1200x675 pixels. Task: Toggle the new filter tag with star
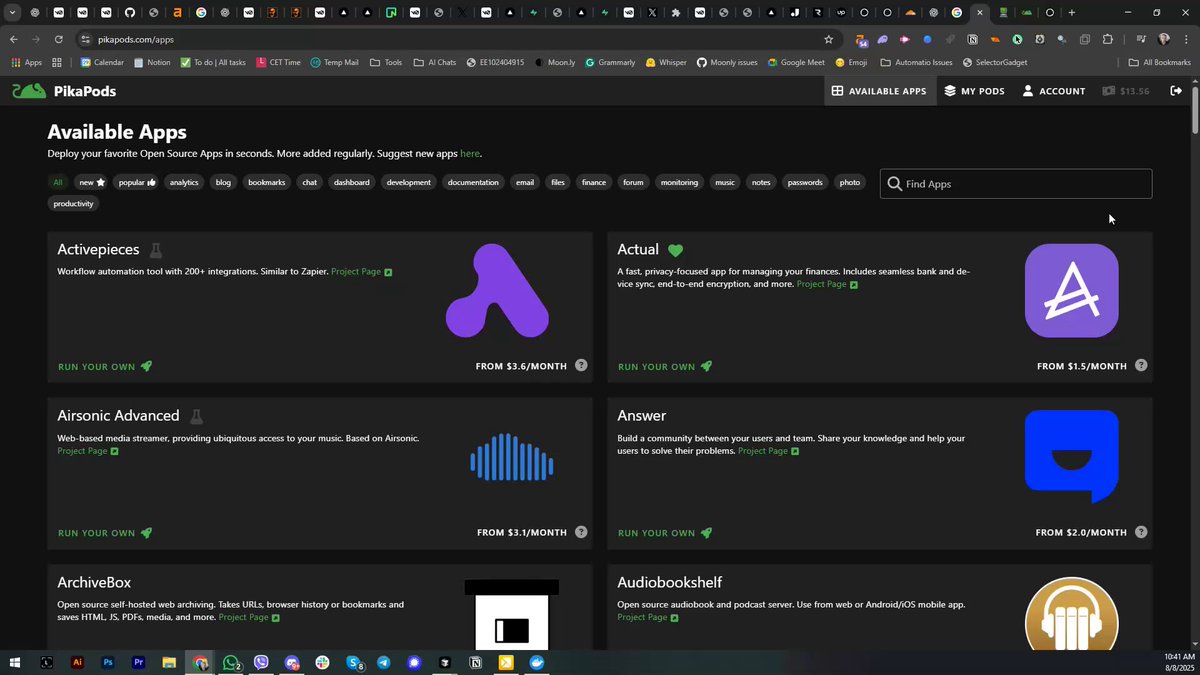click(92, 182)
